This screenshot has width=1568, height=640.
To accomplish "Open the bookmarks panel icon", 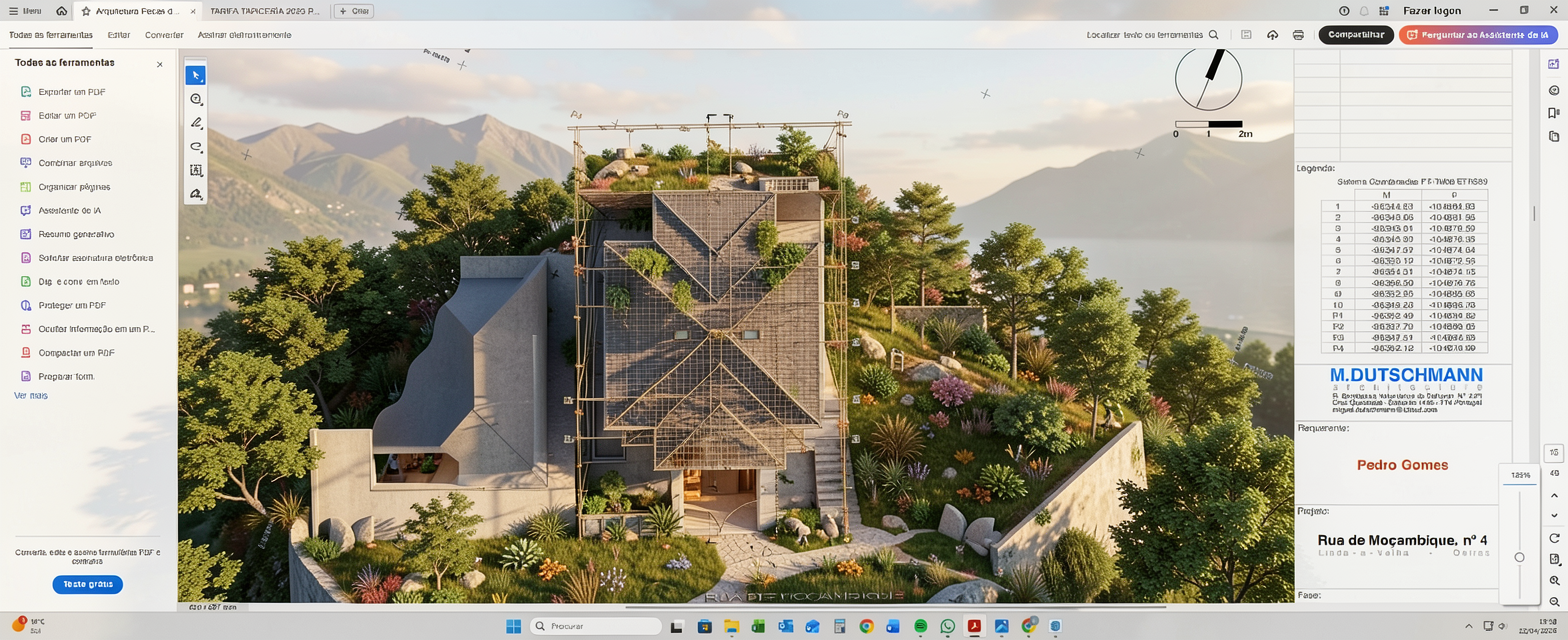I will tap(1553, 113).
